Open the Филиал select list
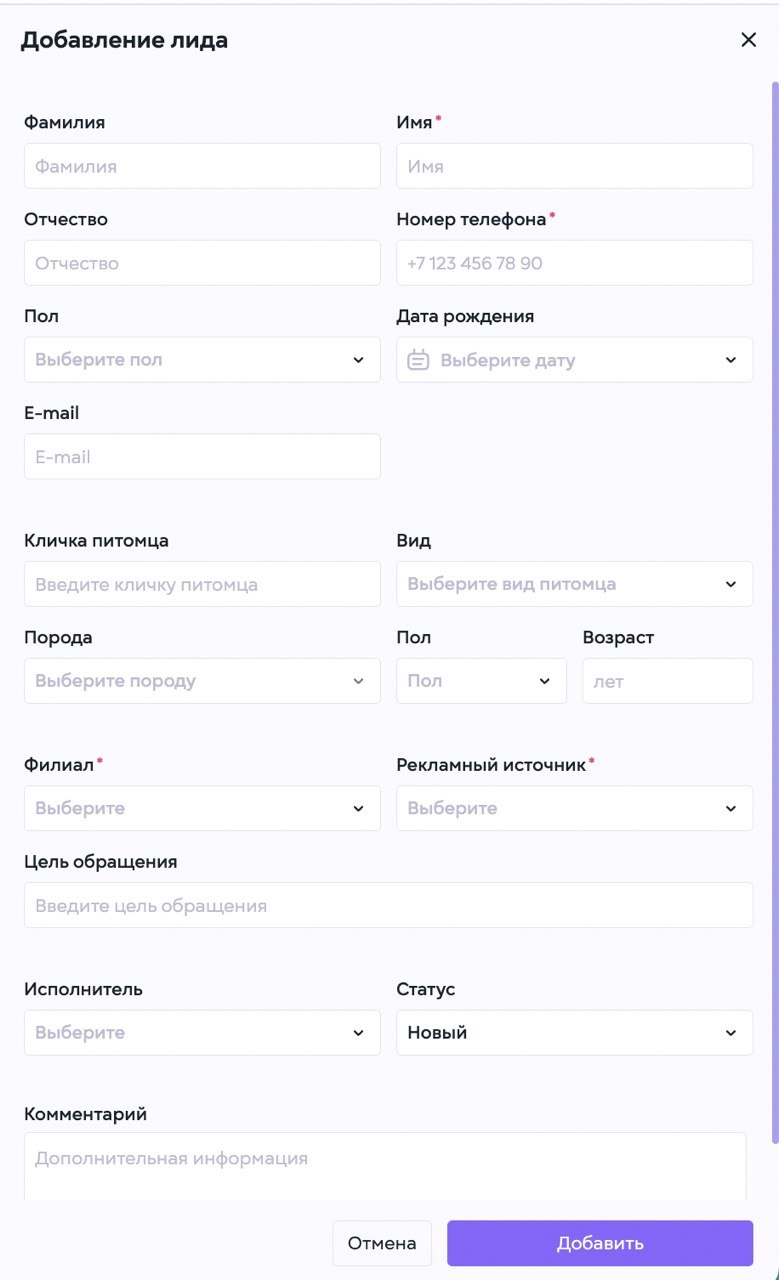779x1280 pixels. point(202,808)
